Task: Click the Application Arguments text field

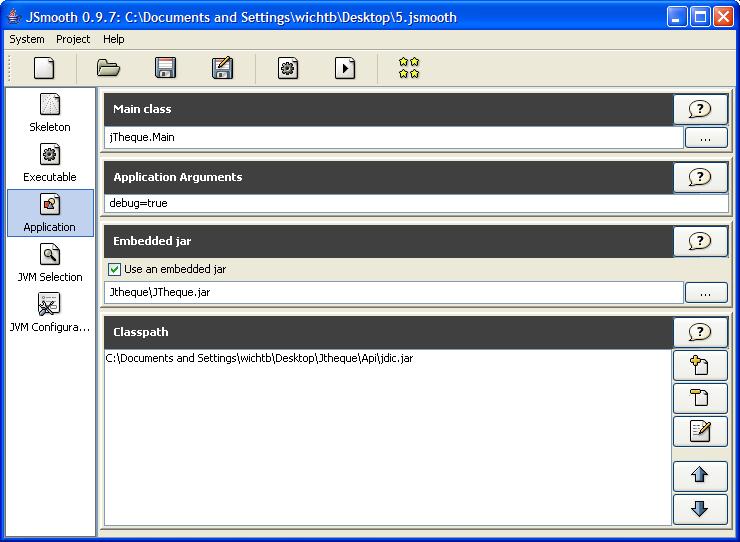Action: pos(416,203)
